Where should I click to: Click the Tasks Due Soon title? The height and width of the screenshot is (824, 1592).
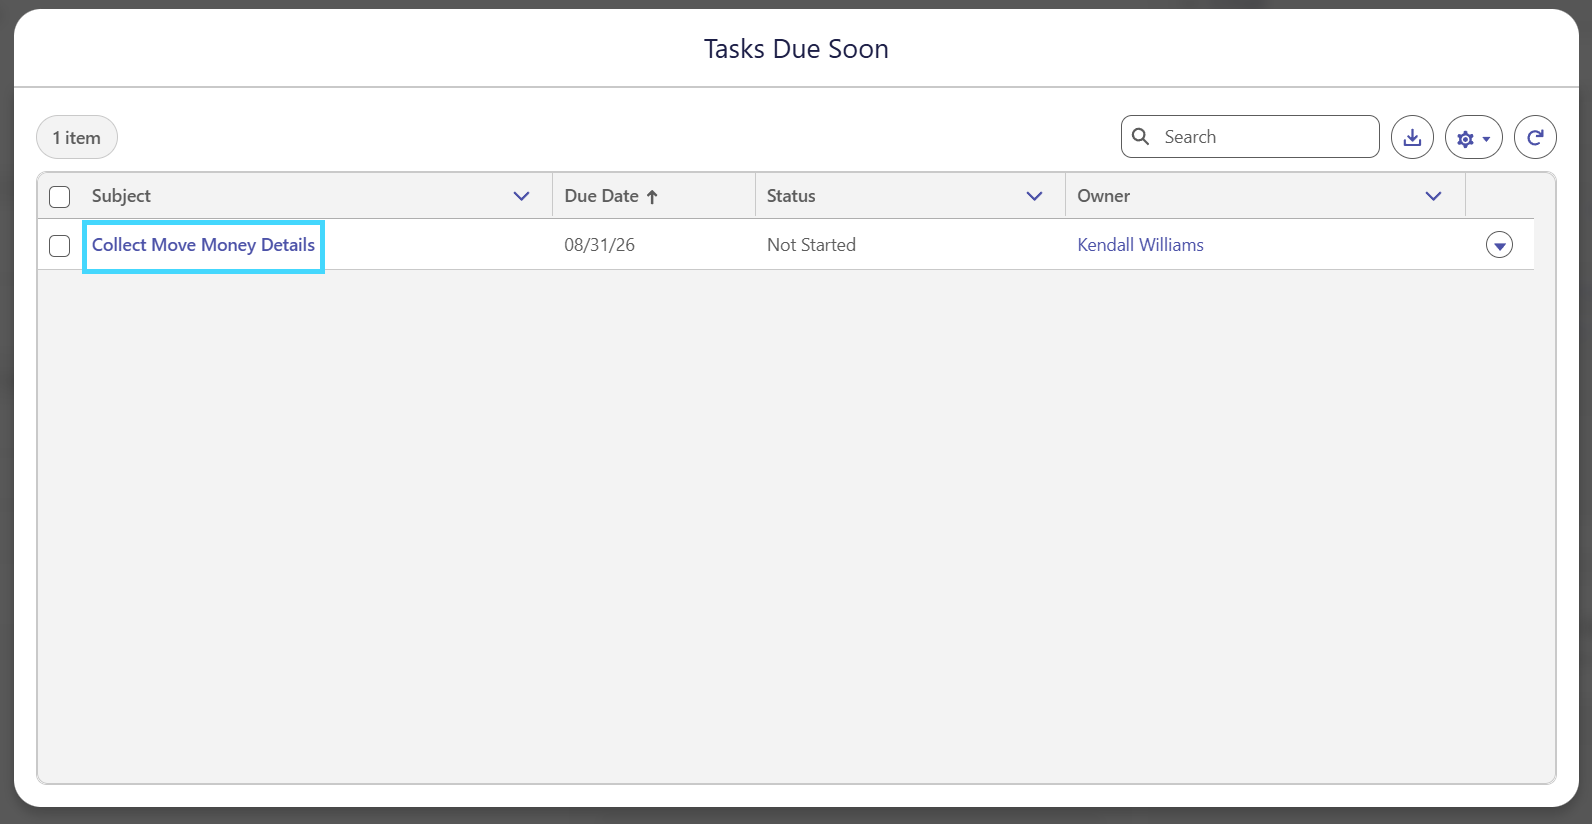(x=796, y=49)
